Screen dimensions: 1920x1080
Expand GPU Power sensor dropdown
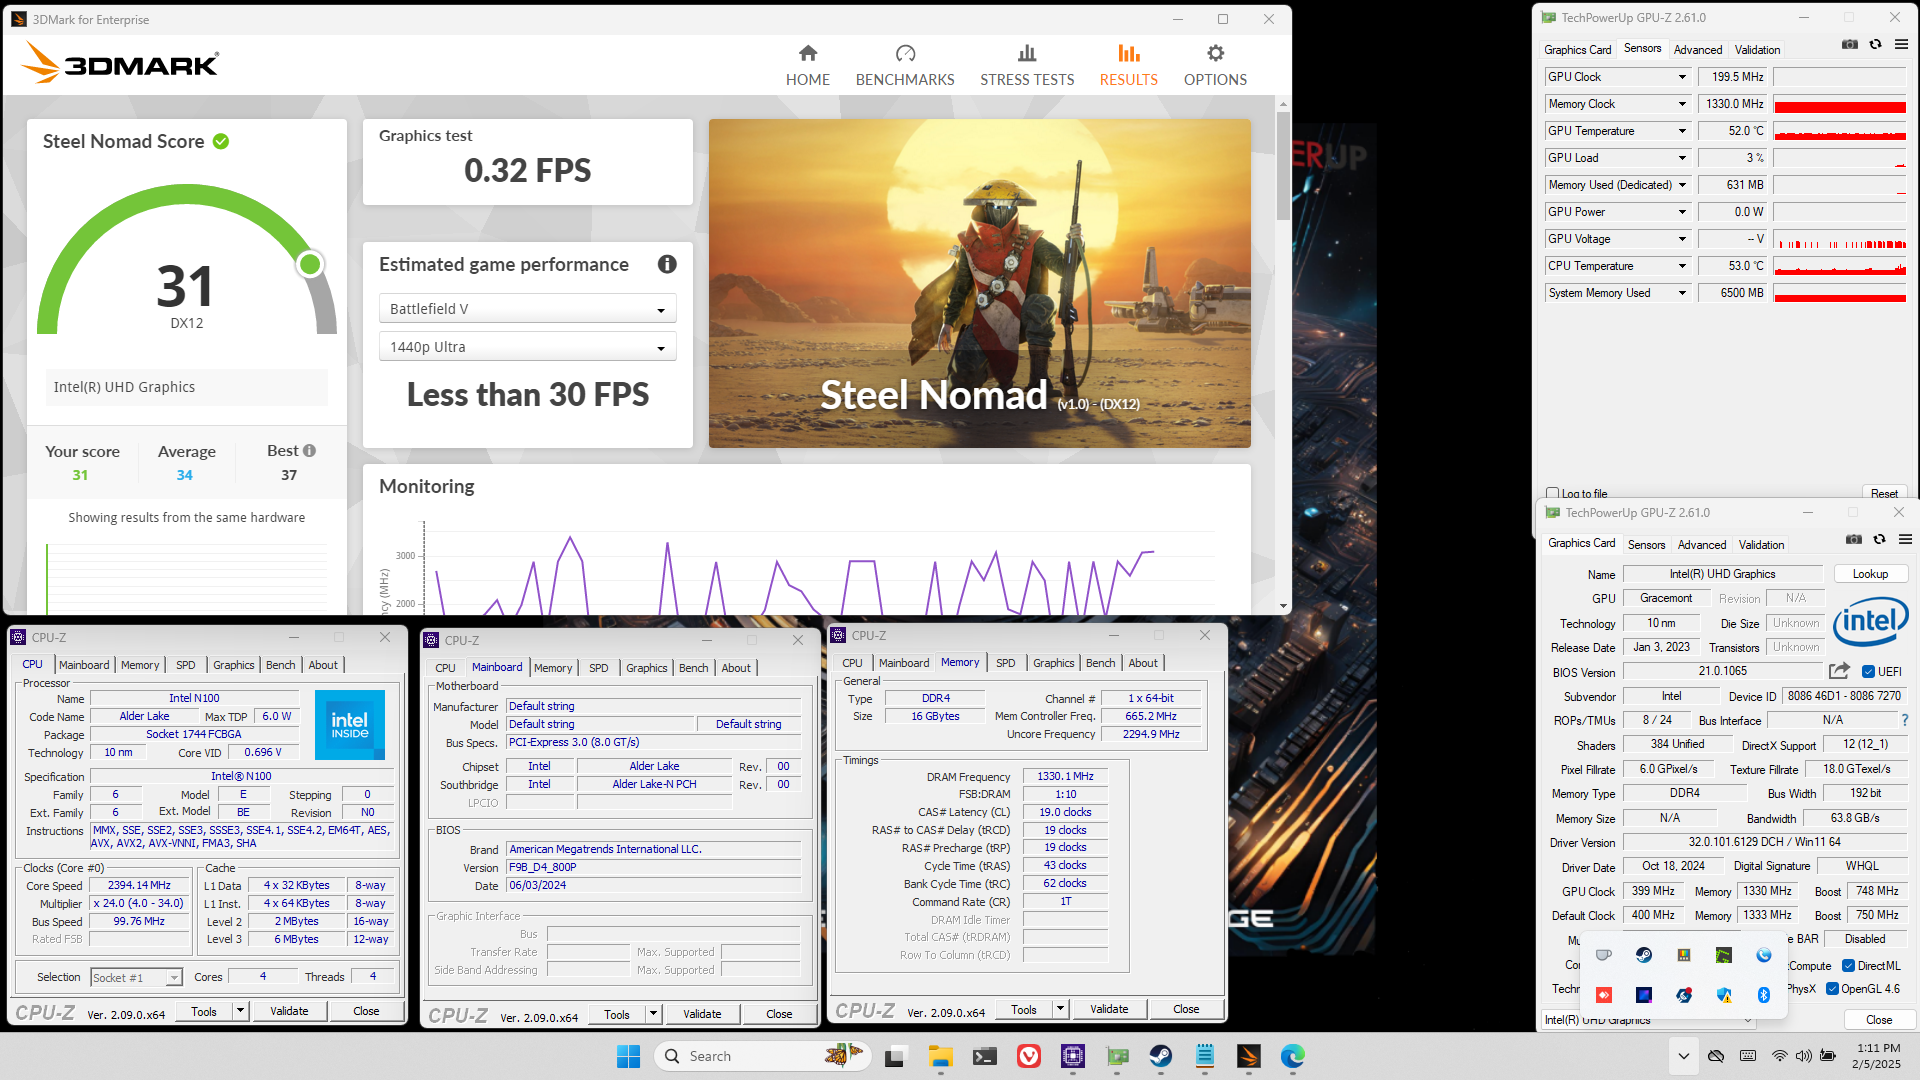(x=1682, y=212)
